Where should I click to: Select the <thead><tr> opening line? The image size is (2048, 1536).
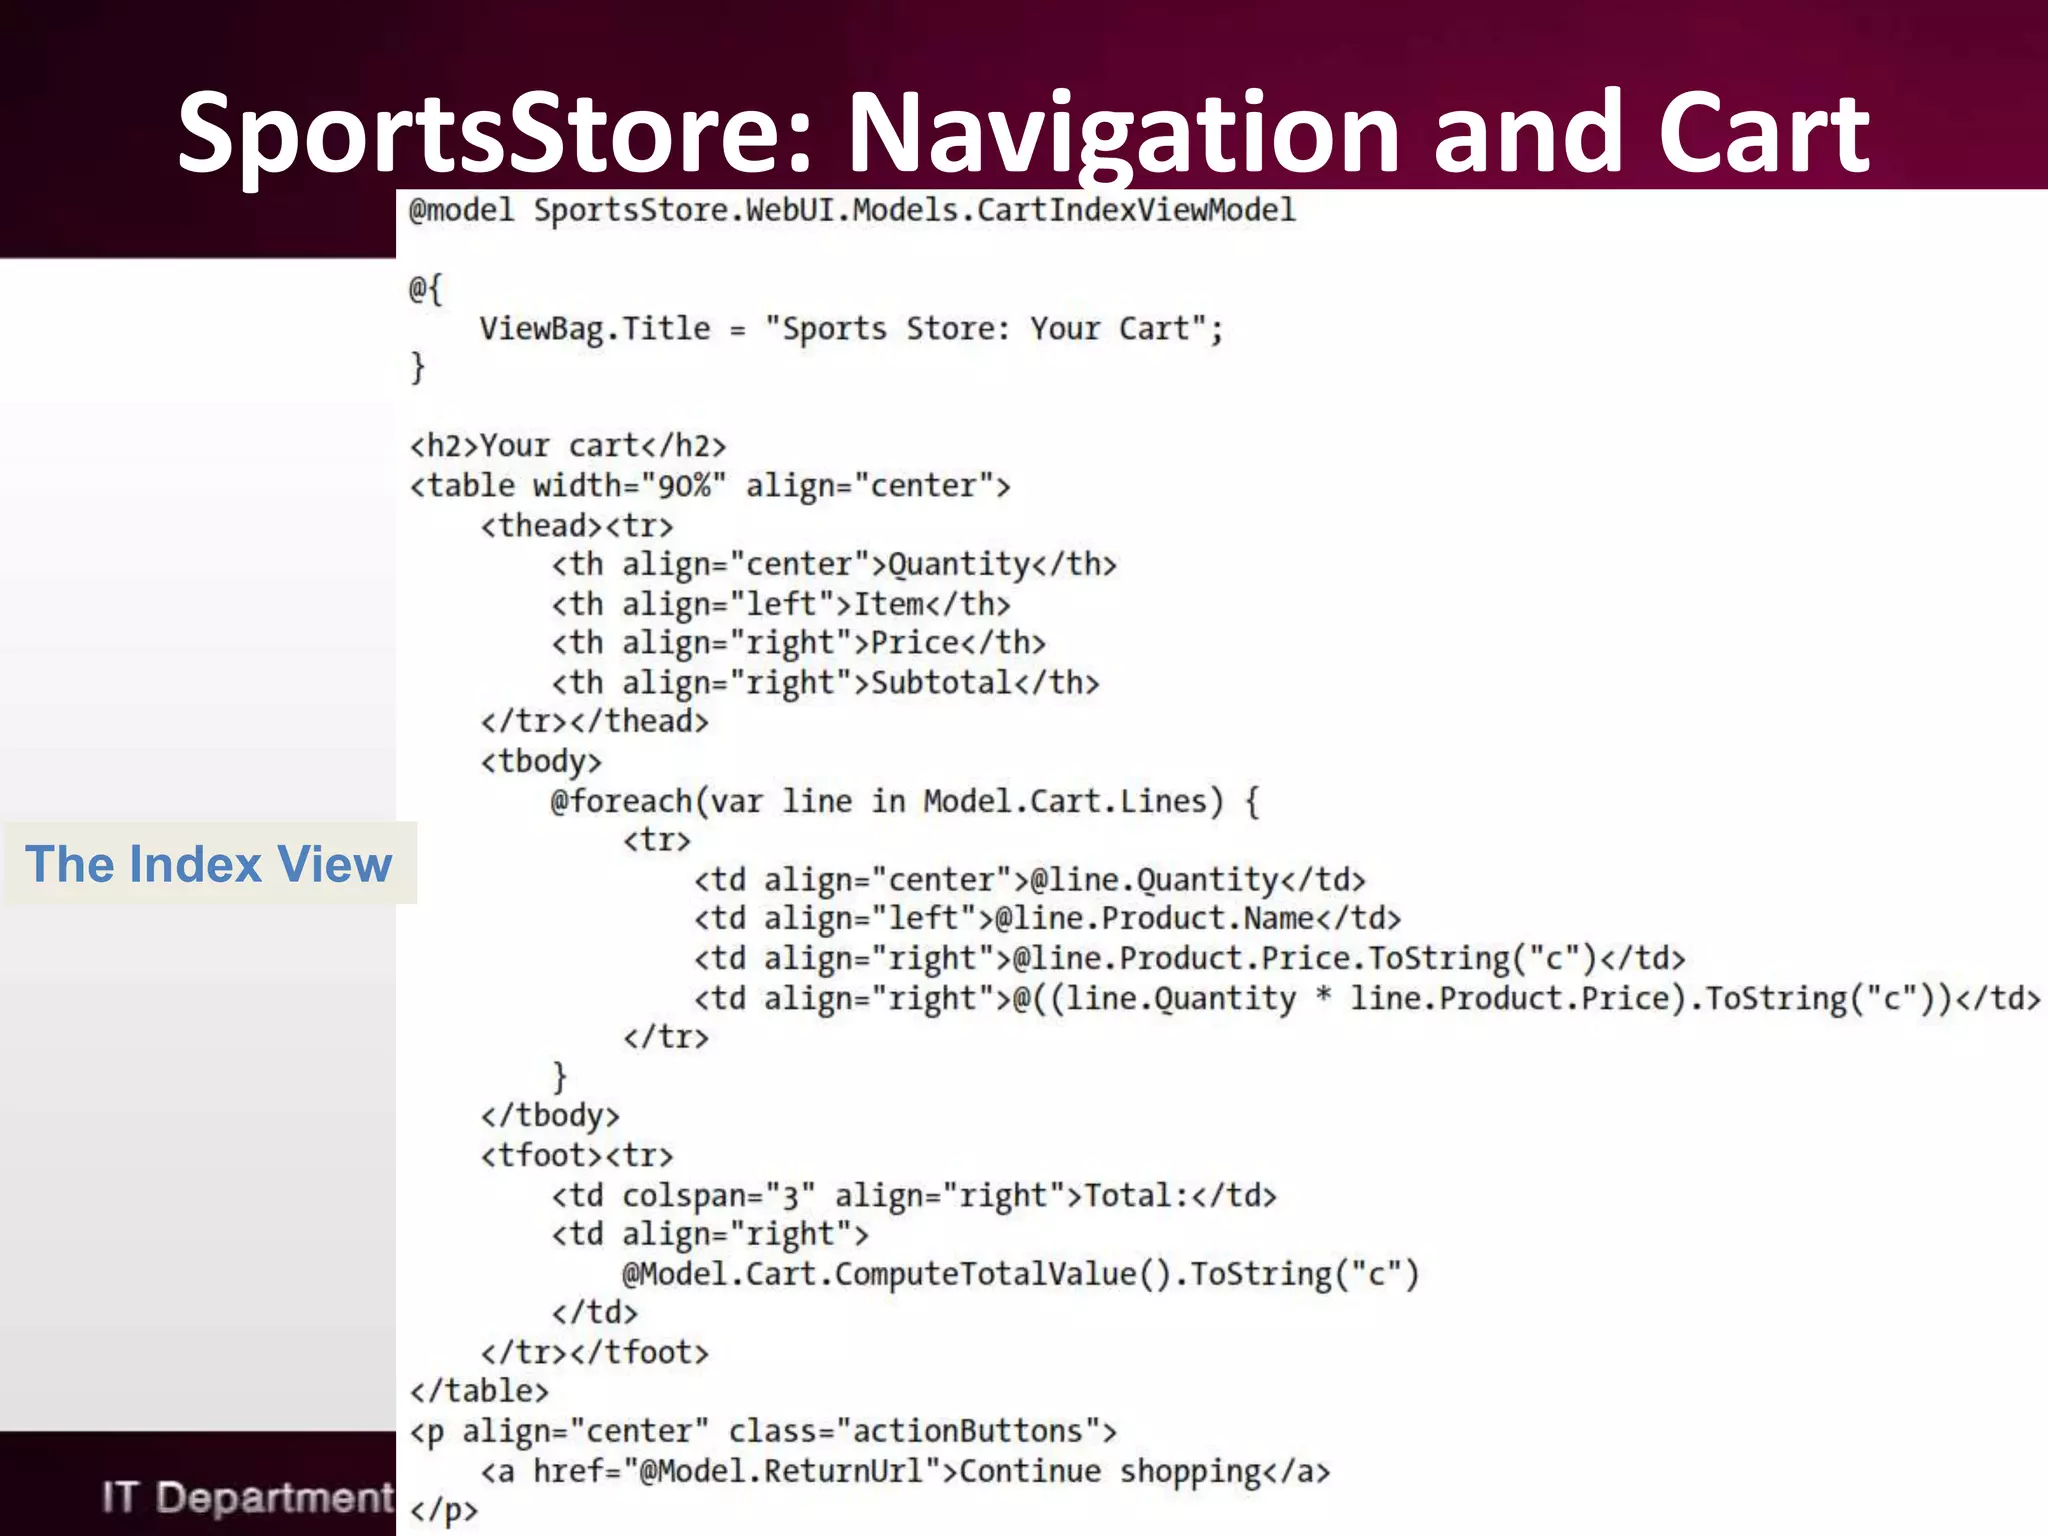pos(577,525)
